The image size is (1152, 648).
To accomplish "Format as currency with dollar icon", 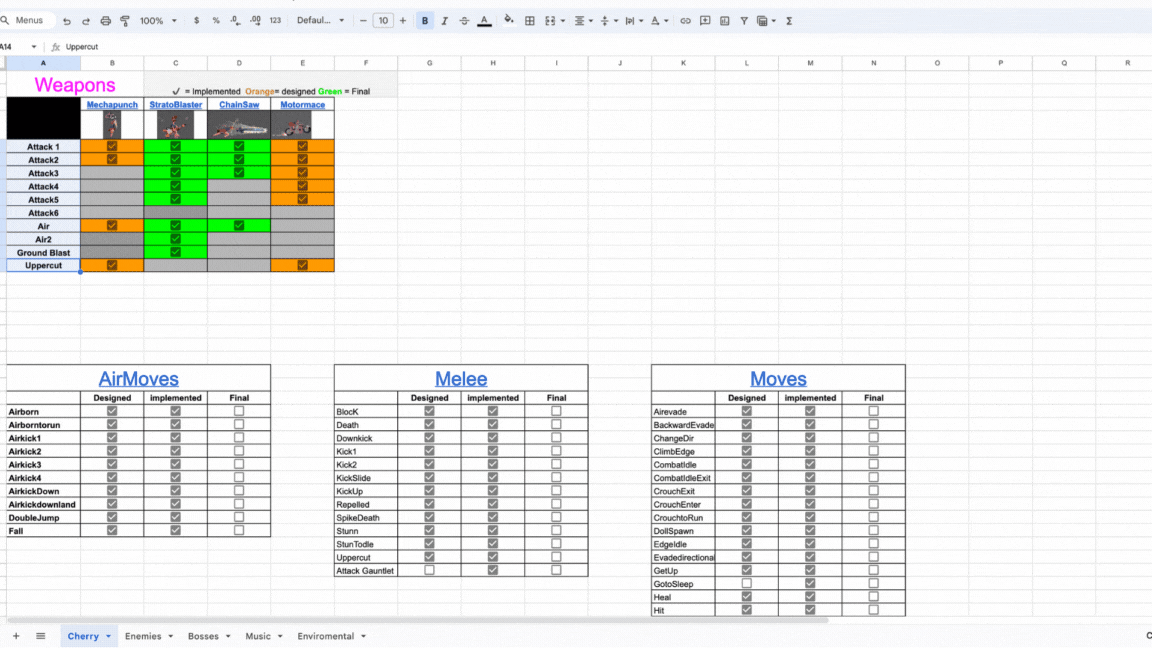I will (196, 21).
